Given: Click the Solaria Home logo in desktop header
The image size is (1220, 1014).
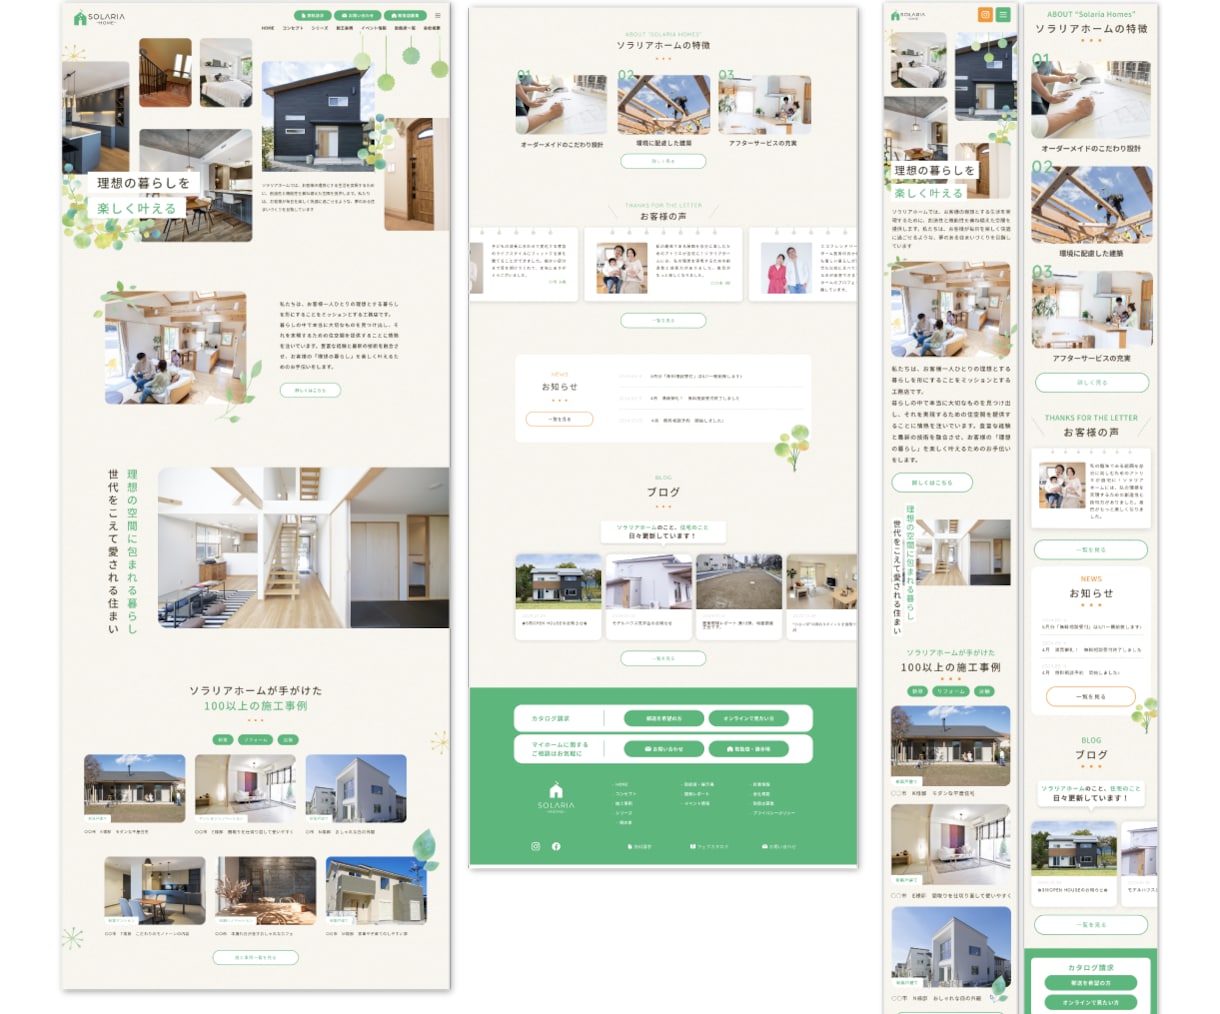Looking at the screenshot, I should [x=100, y=18].
